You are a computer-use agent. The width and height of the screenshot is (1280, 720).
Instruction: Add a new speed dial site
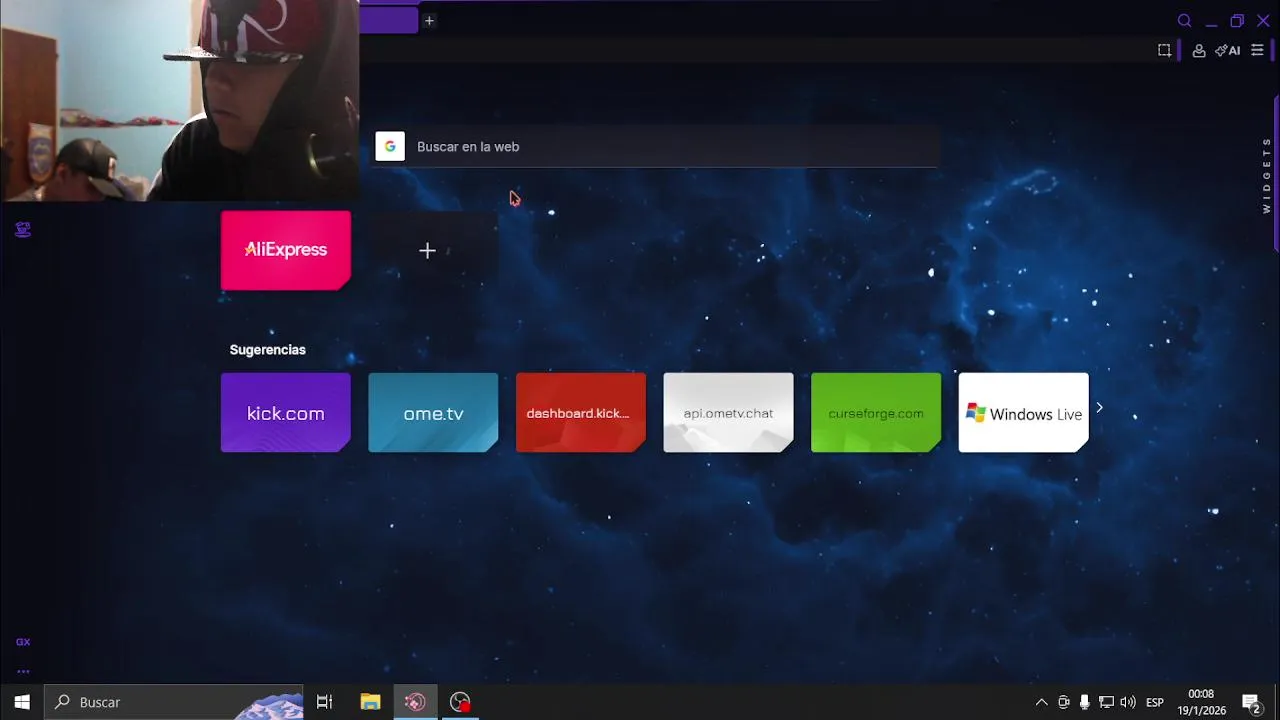(x=427, y=250)
